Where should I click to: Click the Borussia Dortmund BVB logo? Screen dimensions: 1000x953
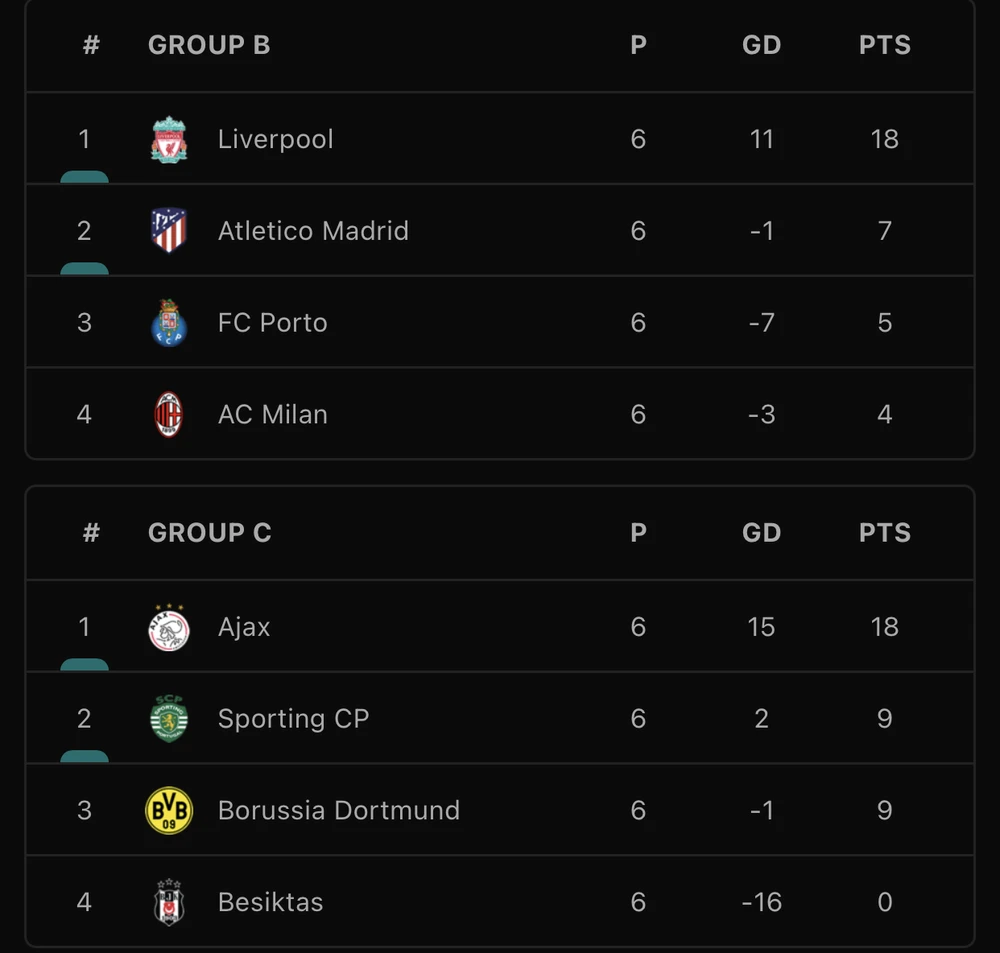point(169,810)
